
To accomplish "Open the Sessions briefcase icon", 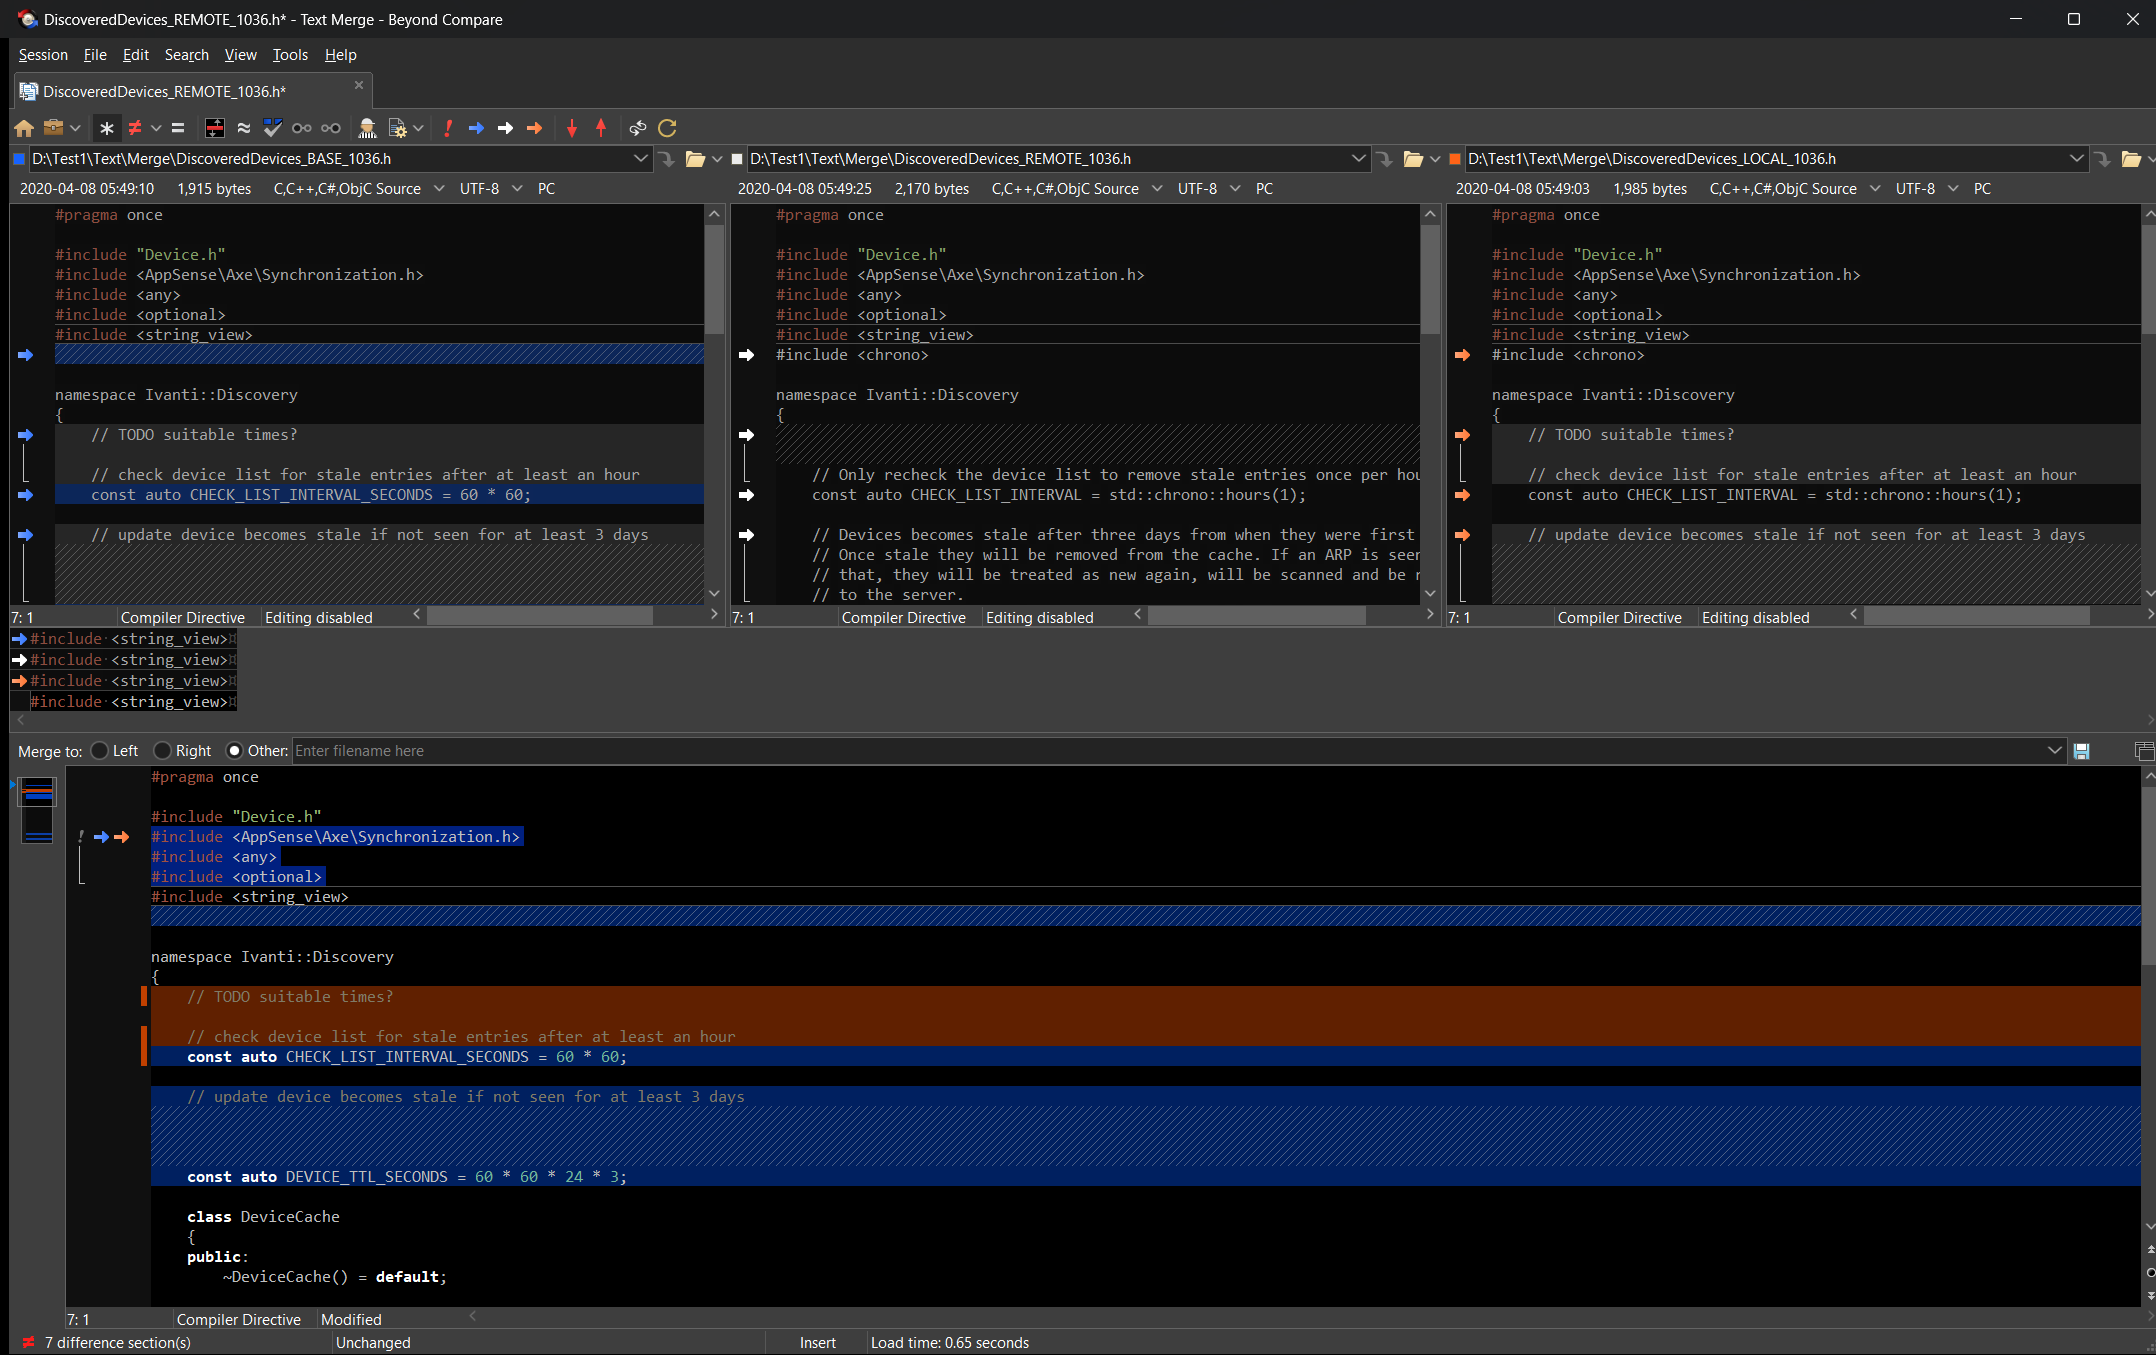I will click(x=53, y=128).
